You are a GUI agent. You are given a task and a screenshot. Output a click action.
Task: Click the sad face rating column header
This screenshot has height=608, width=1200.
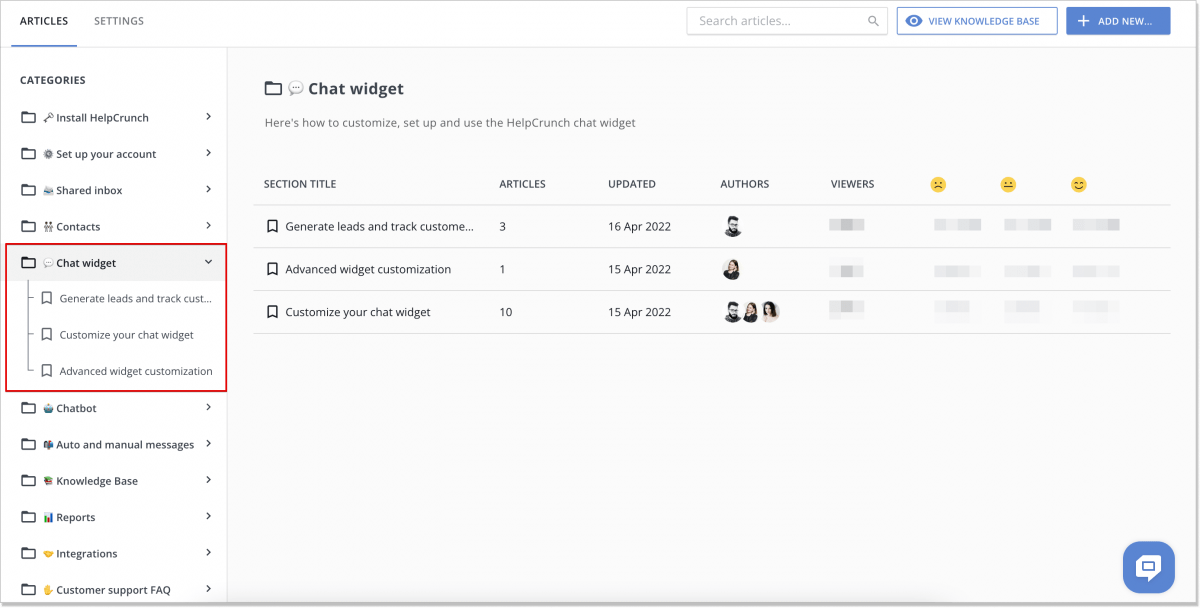tap(937, 184)
